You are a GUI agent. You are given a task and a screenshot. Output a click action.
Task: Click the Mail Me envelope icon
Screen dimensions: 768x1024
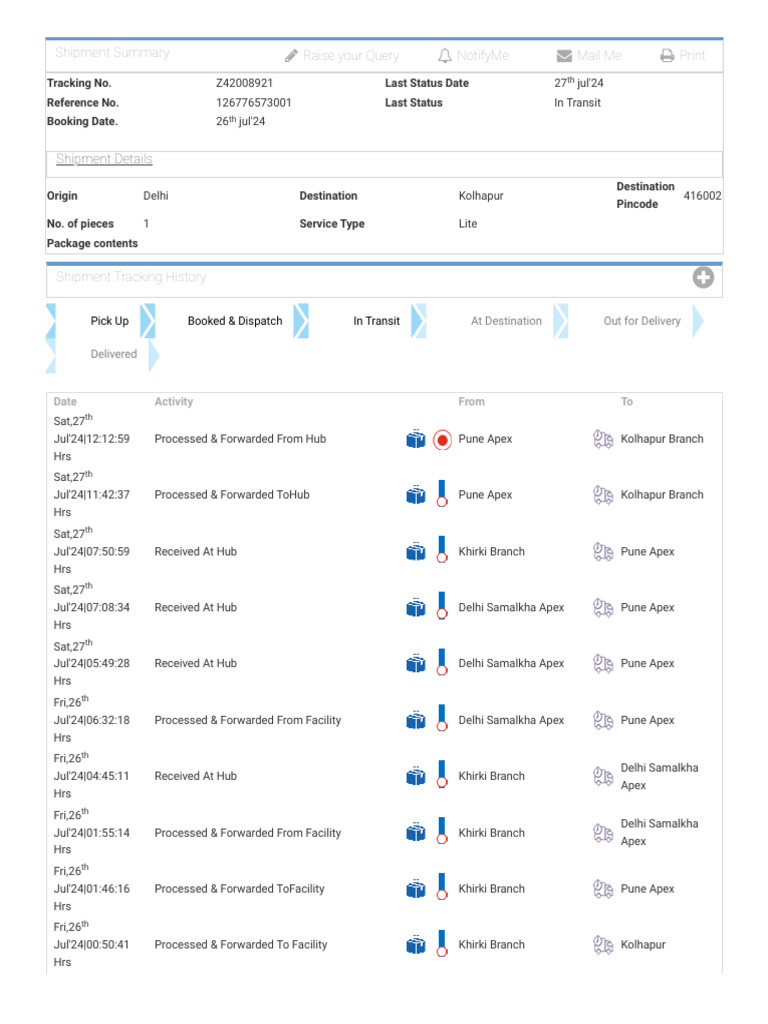(x=565, y=56)
